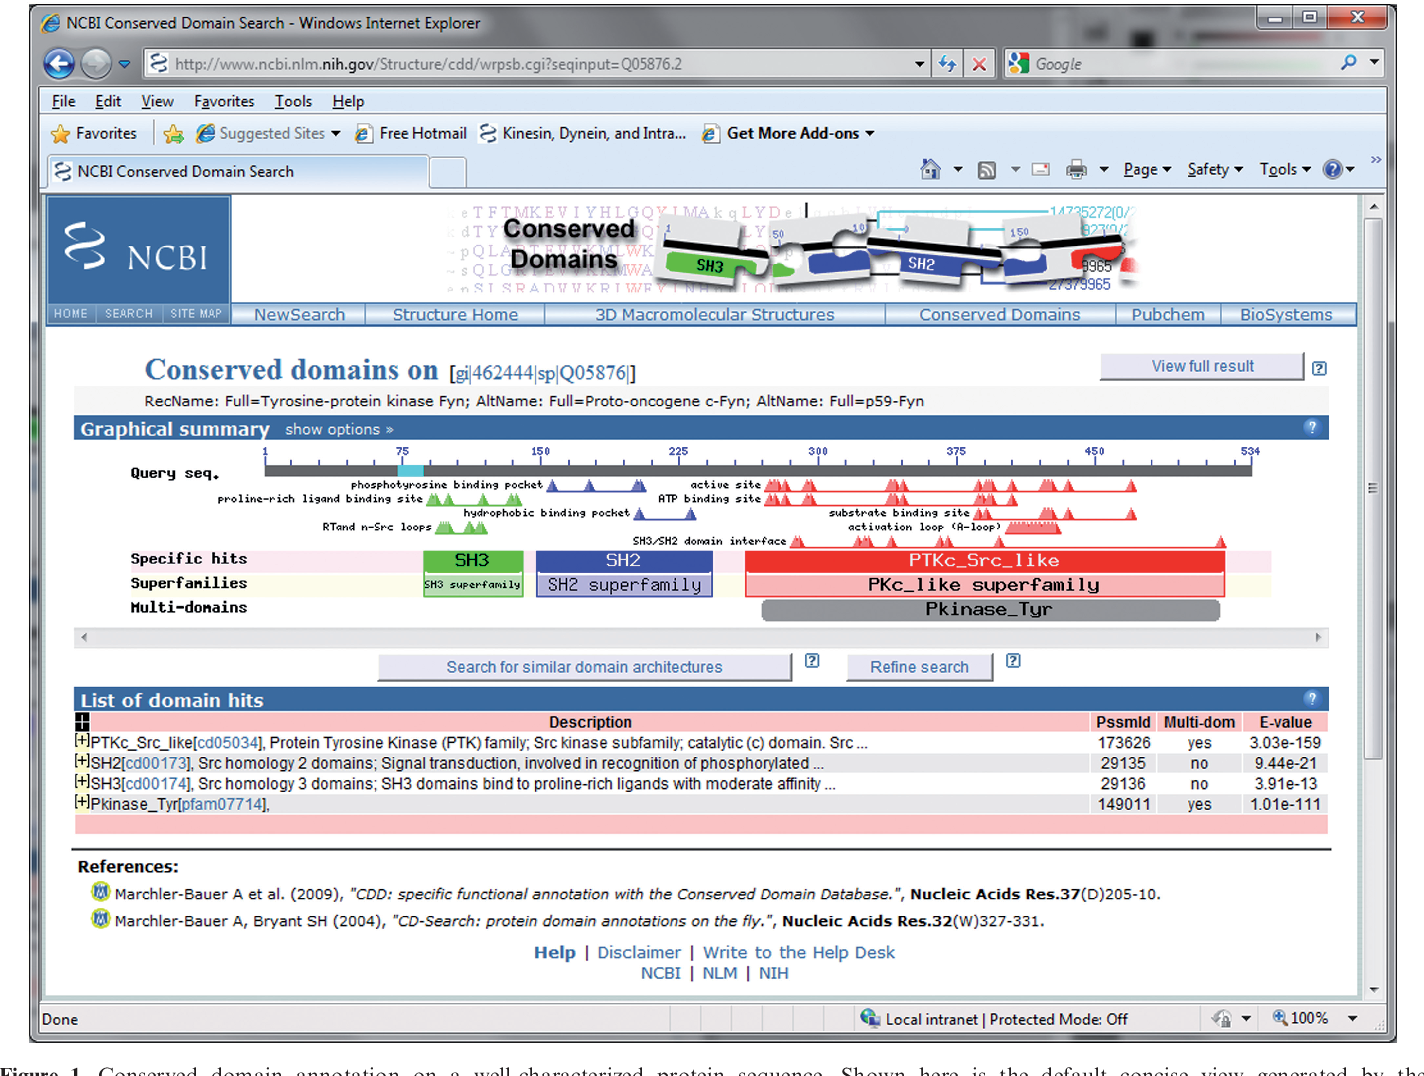The width and height of the screenshot is (1424, 1076).
Task: Click the browser Forward arrow button
Action: (x=96, y=64)
